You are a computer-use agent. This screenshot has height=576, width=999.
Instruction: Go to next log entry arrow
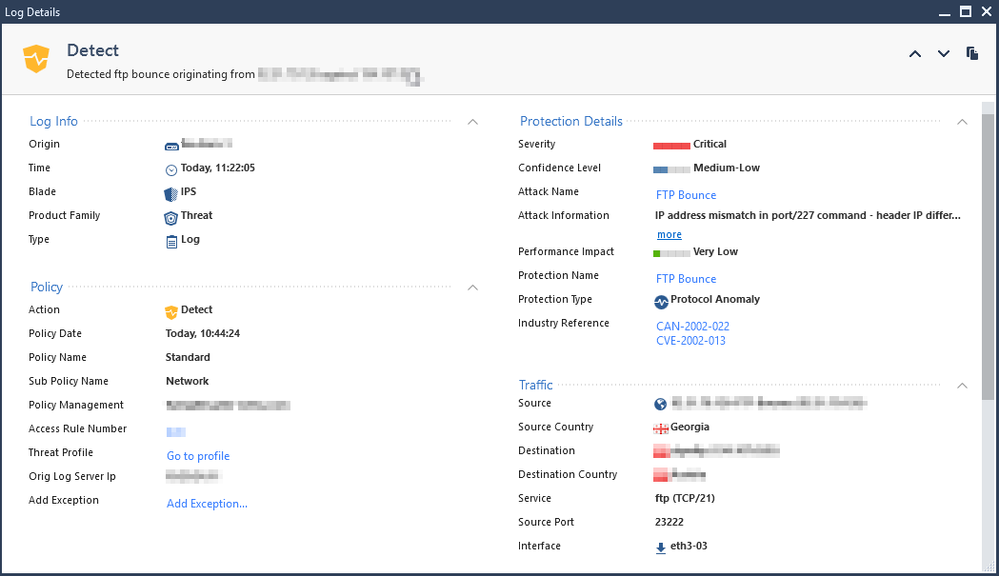coord(943,54)
